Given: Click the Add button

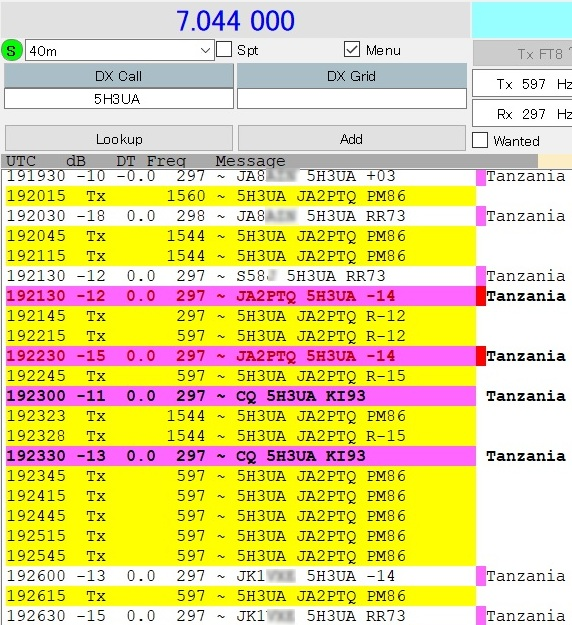Looking at the screenshot, I should pos(352,138).
